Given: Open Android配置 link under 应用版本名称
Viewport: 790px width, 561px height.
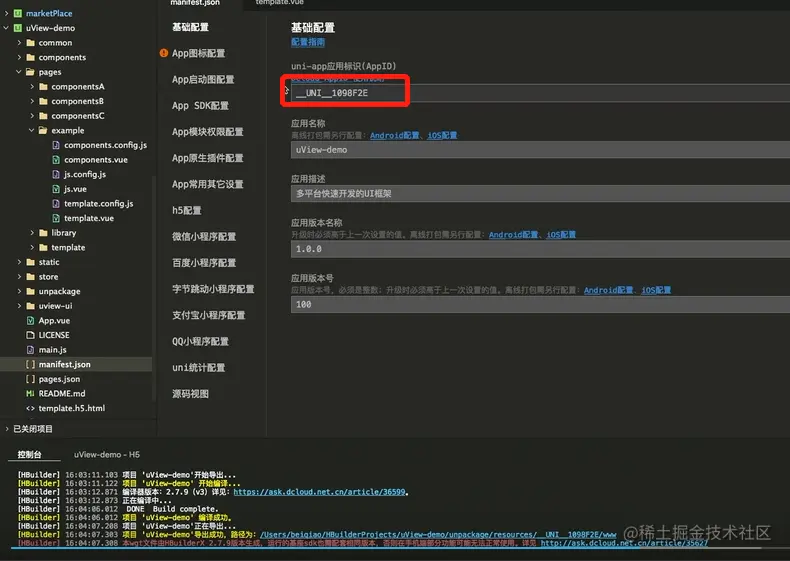Looking at the screenshot, I should (x=513, y=234).
